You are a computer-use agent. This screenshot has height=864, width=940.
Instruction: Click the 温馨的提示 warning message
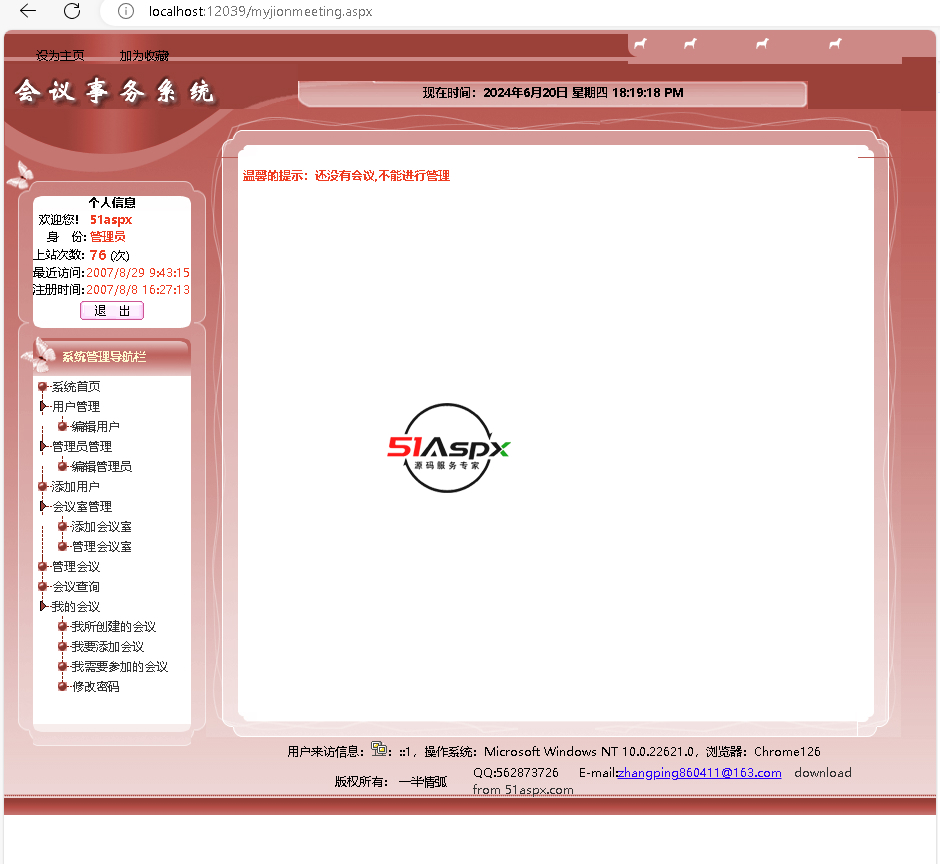pyautogui.click(x=346, y=176)
